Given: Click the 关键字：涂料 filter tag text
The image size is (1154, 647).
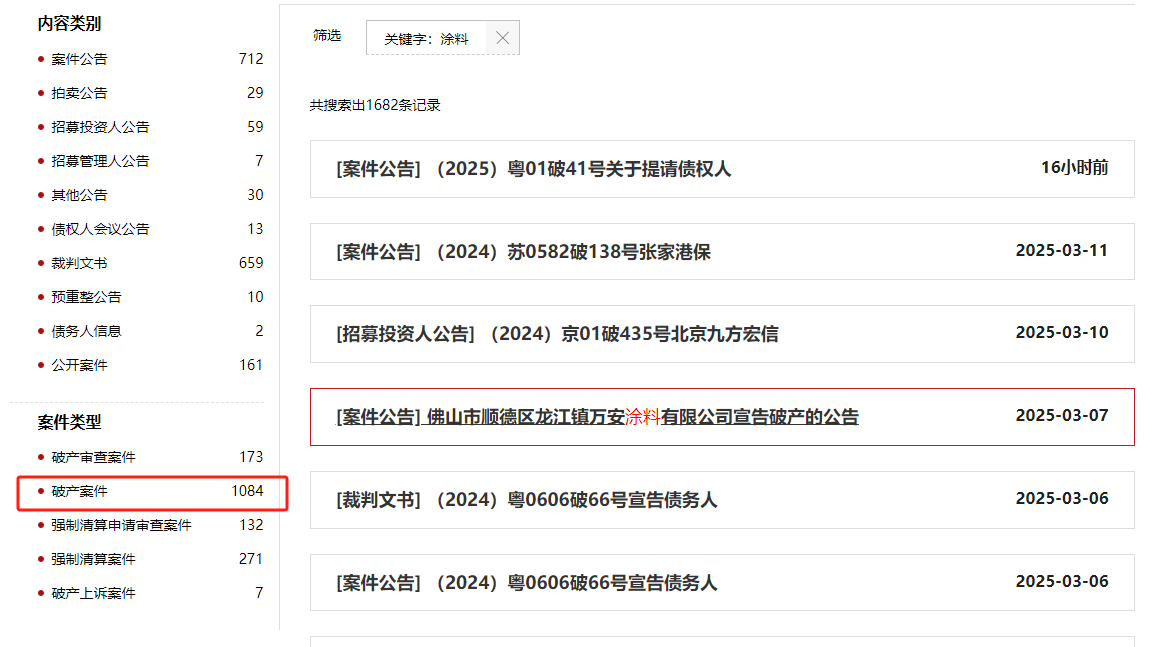Looking at the screenshot, I should tap(426, 39).
